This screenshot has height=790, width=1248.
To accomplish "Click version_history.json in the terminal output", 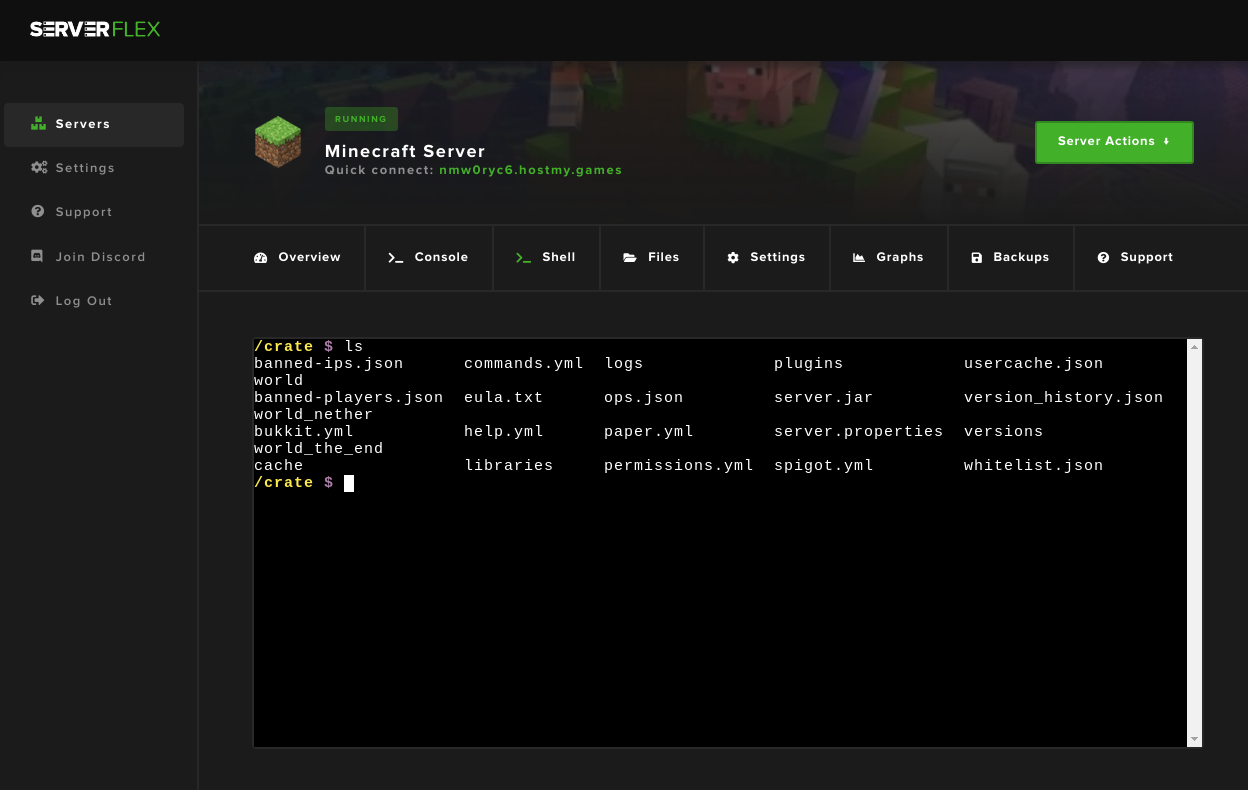I will pos(1064,398).
